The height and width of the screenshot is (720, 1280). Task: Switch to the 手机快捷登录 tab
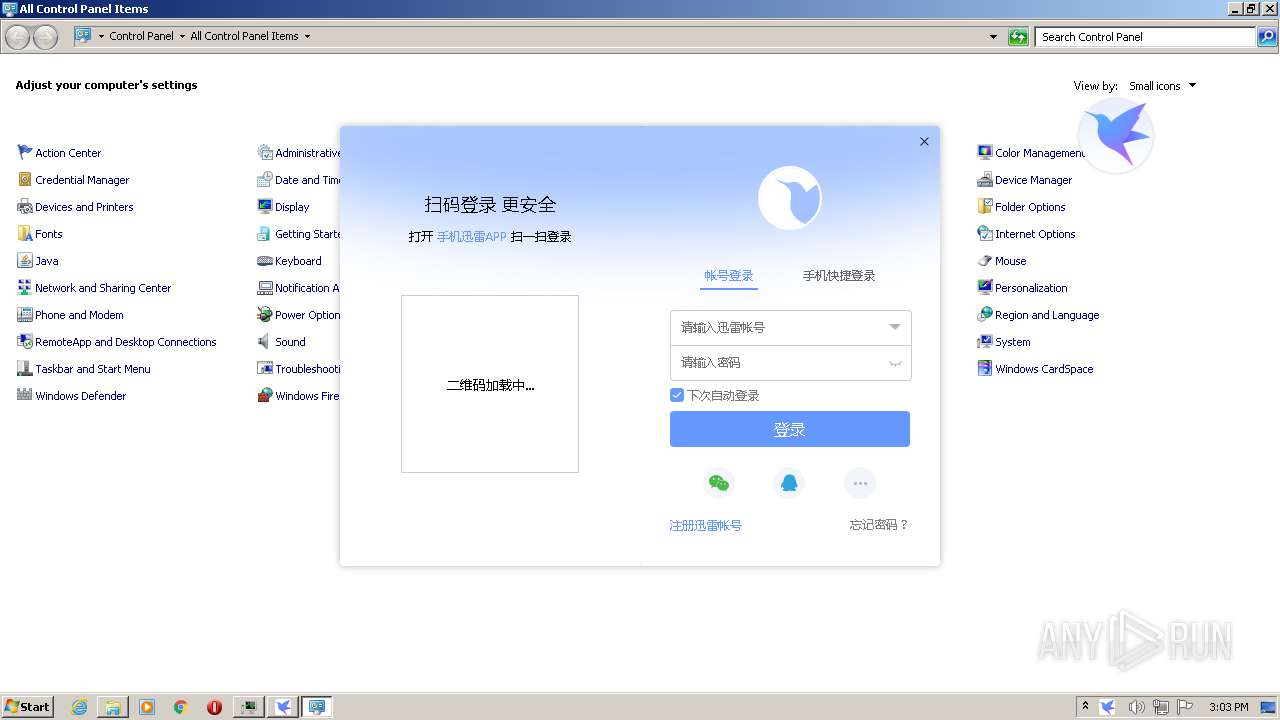click(839, 276)
